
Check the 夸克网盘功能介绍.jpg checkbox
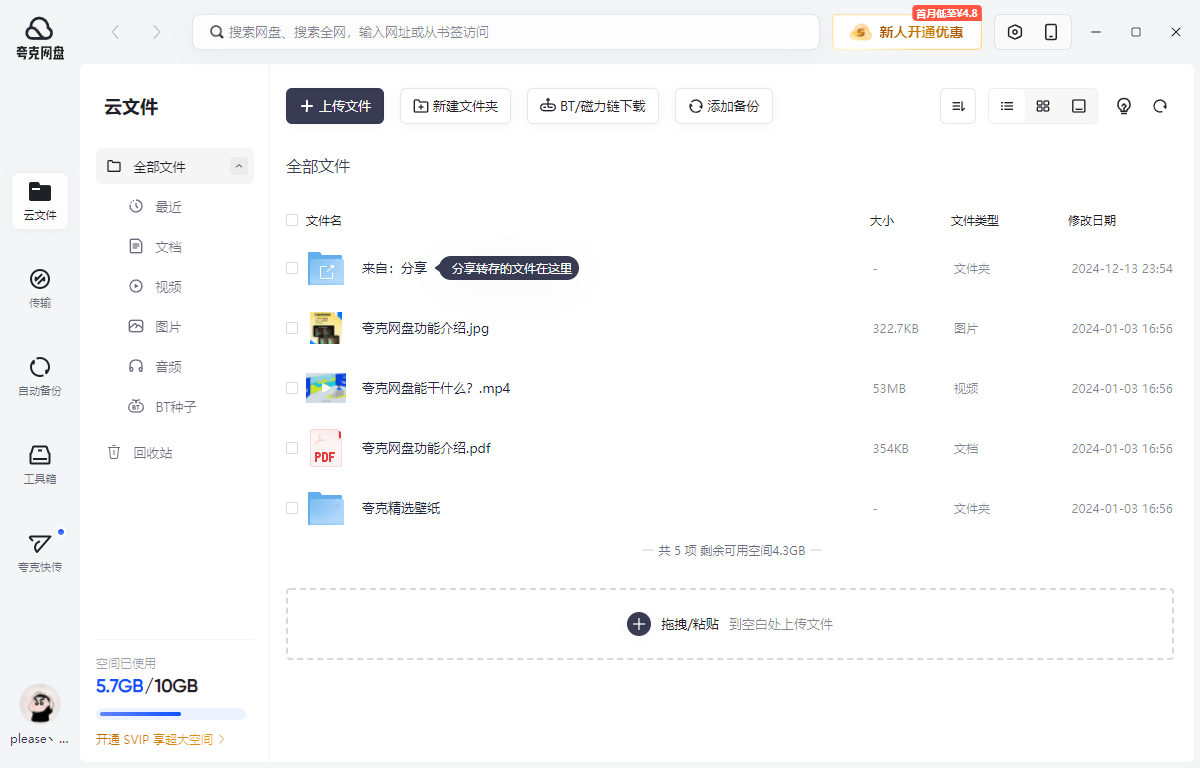[292, 328]
